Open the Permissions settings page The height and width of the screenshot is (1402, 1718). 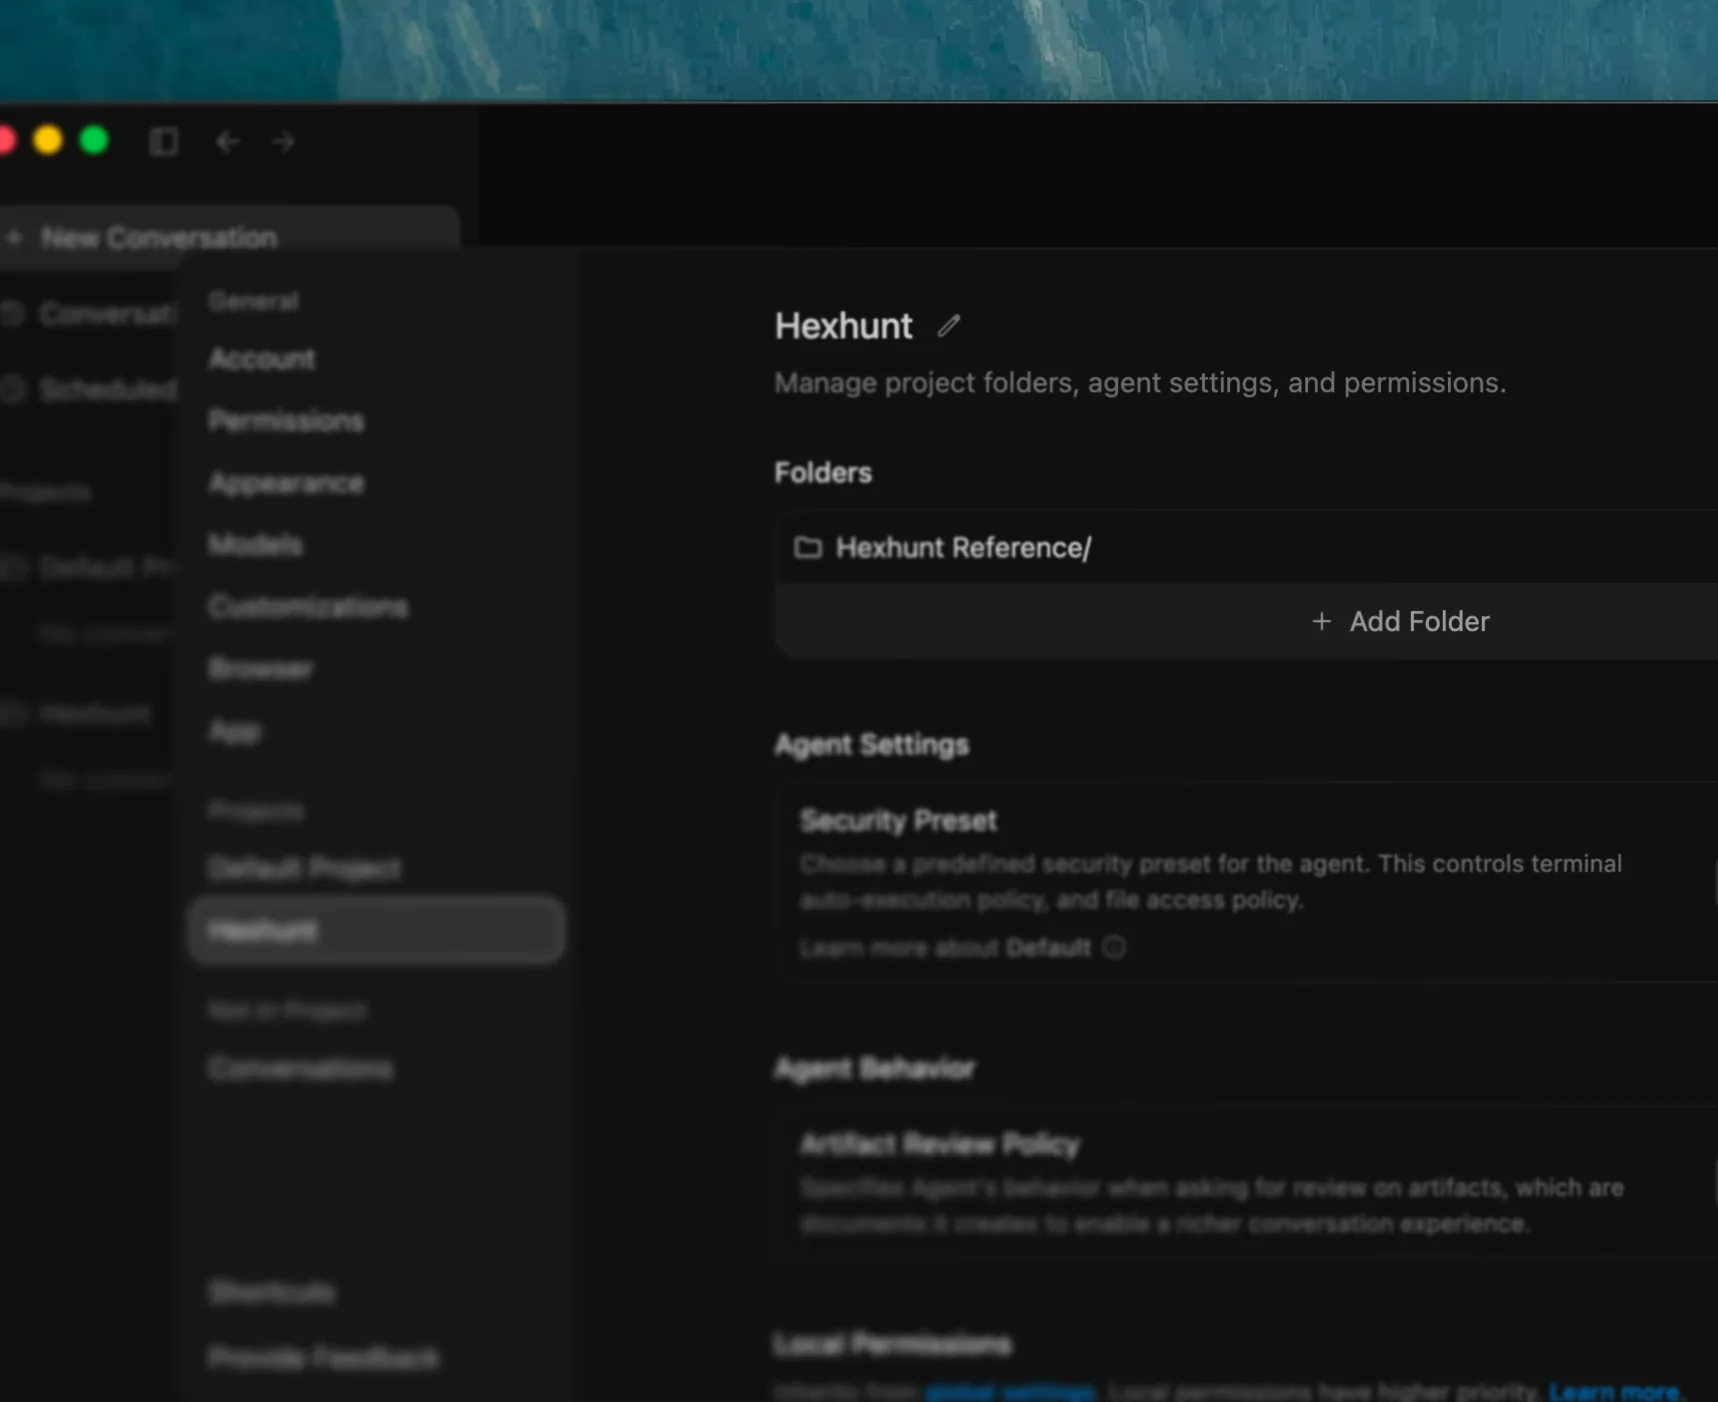pos(286,421)
